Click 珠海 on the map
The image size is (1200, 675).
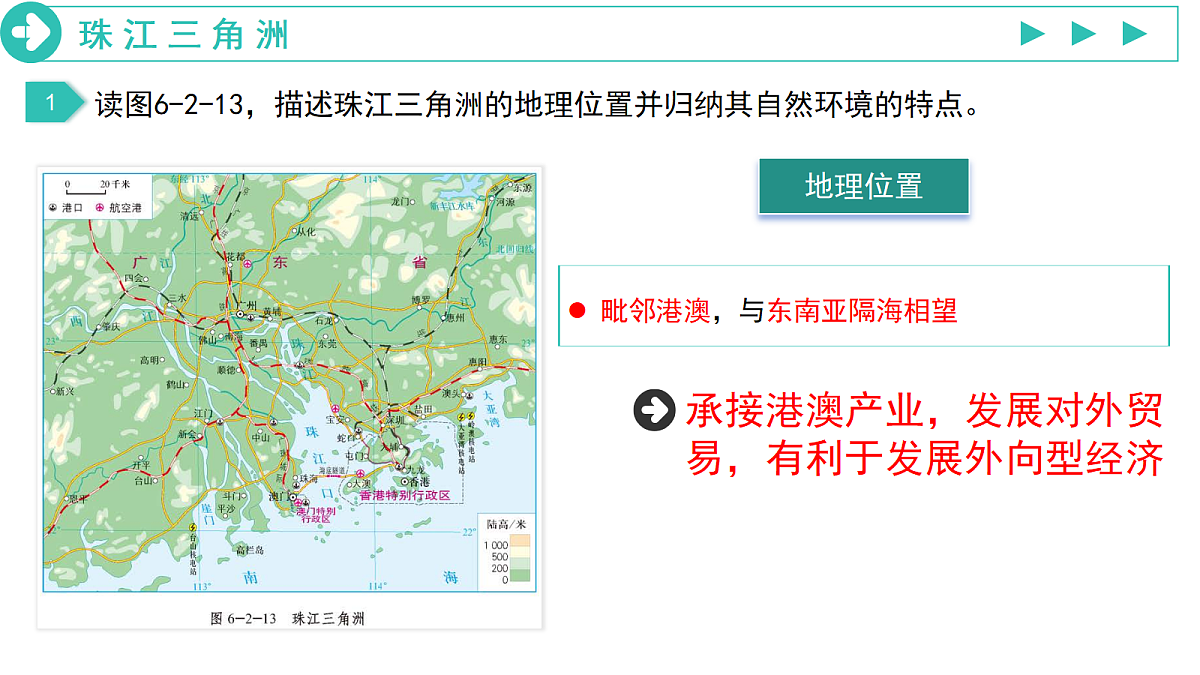pyautogui.click(x=308, y=479)
